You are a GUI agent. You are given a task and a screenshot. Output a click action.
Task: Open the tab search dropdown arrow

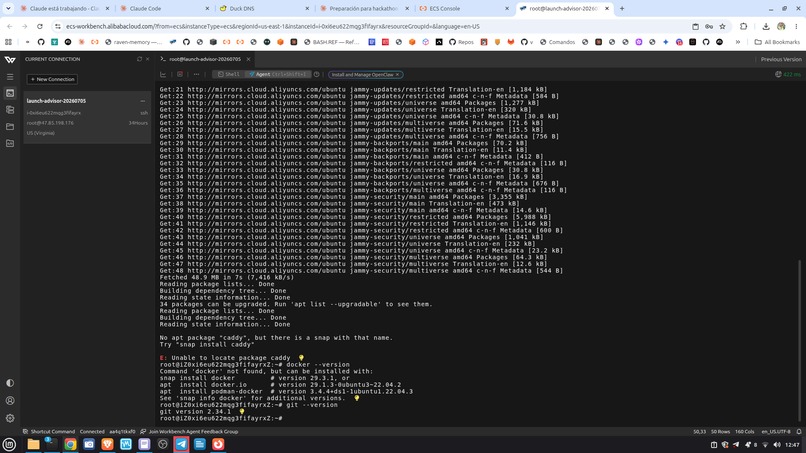point(8,9)
